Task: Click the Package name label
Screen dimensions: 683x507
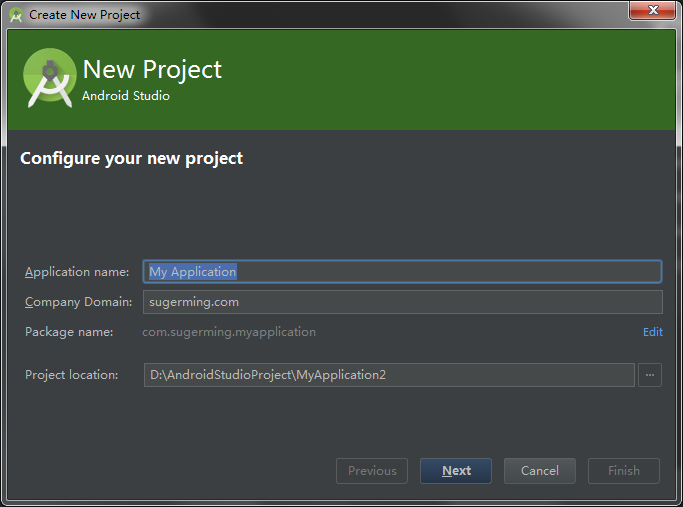Action: pyautogui.click(x=69, y=332)
